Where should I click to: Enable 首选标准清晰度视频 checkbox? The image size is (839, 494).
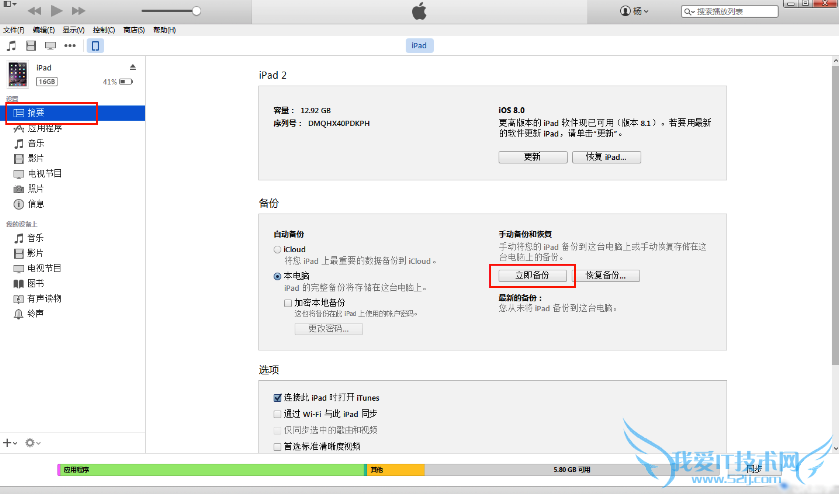(277, 446)
